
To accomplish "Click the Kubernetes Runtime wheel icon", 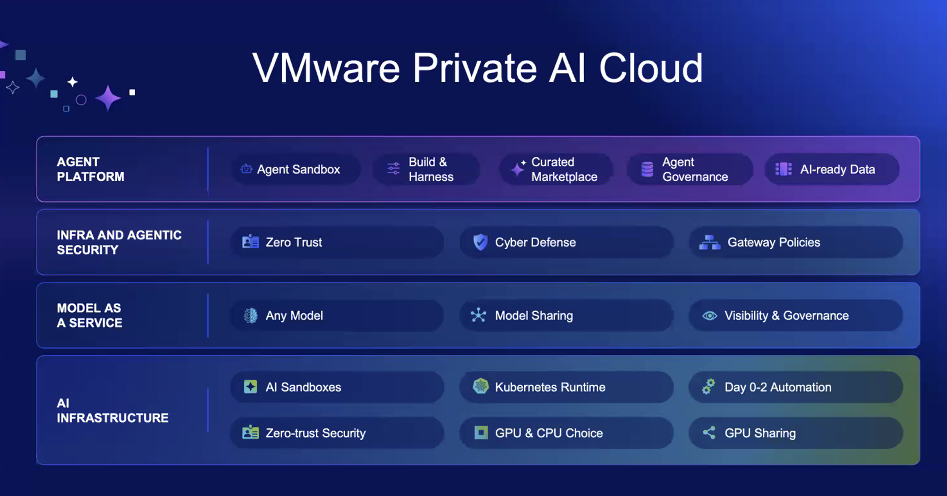I will 480,386.
